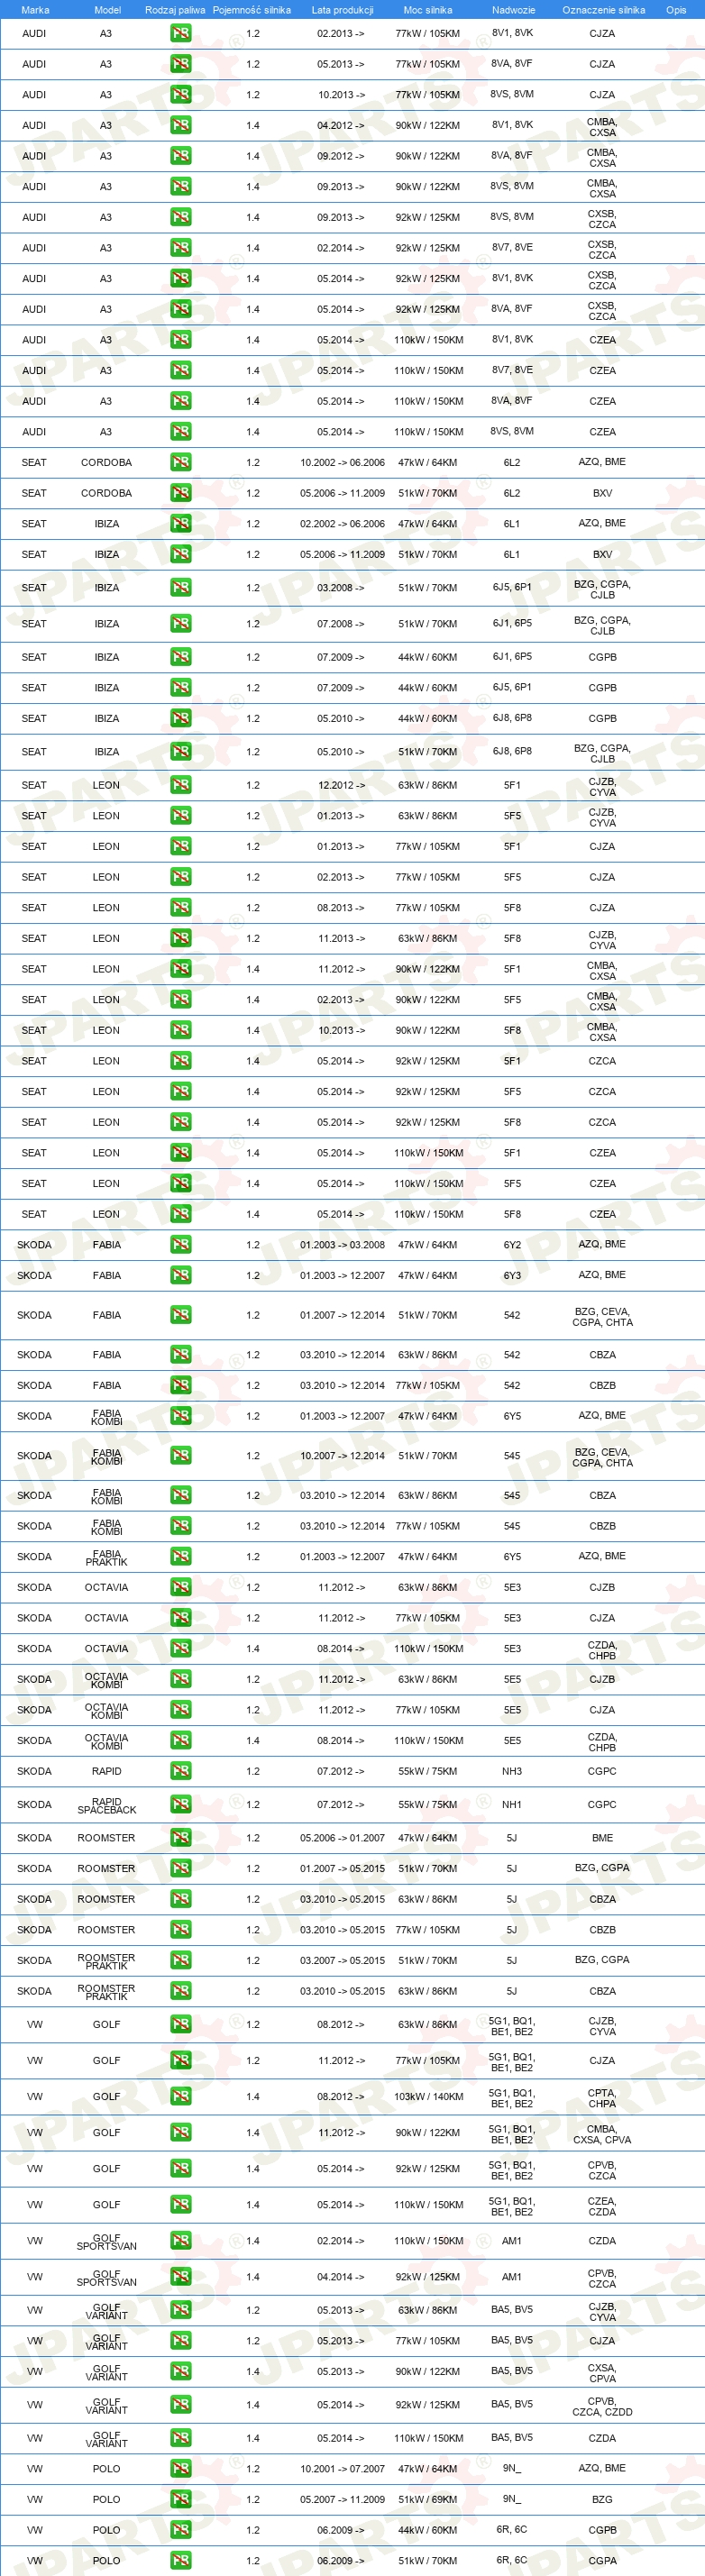The height and width of the screenshot is (2576, 705).
Task: Click fuel icon in Skoda Rapid NH3 row
Action: pos(181,1771)
